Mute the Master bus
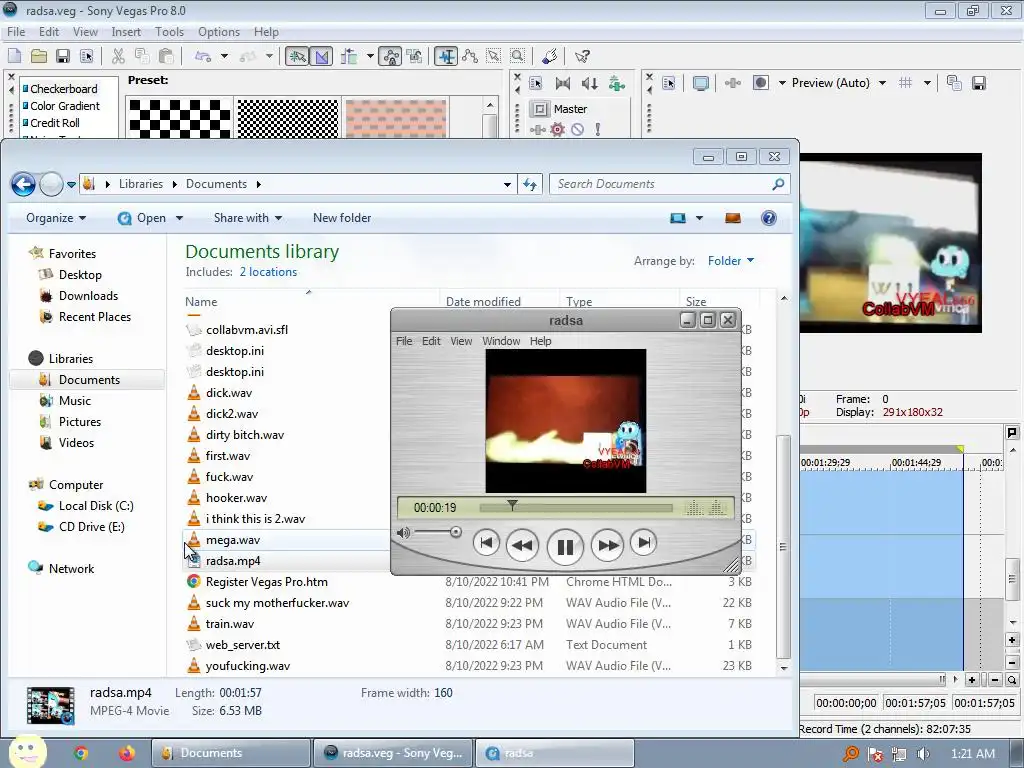 [577, 129]
